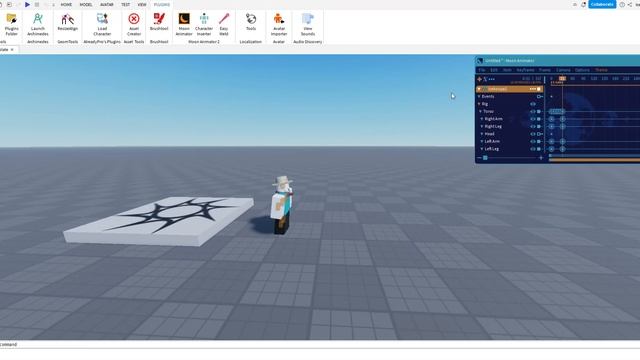
Task: Click the orange move icon in Moon Animator
Action: click(479, 79)
